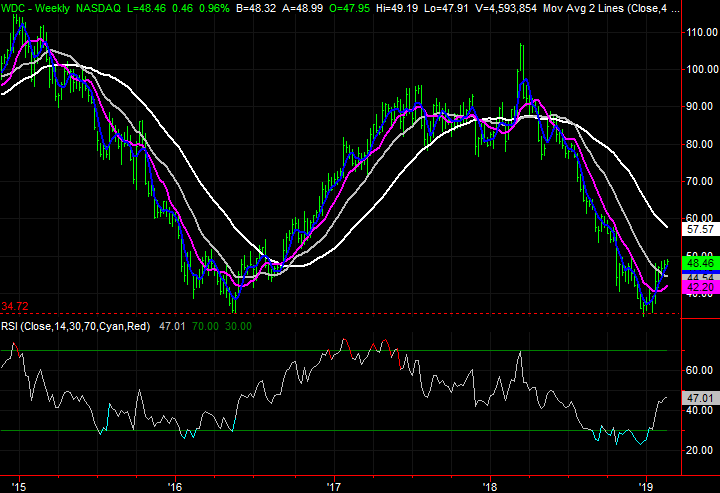Viewport: 720px width, 493px height.
Task: Click the '18 year marker on time axis
Action: coord(490,484)
